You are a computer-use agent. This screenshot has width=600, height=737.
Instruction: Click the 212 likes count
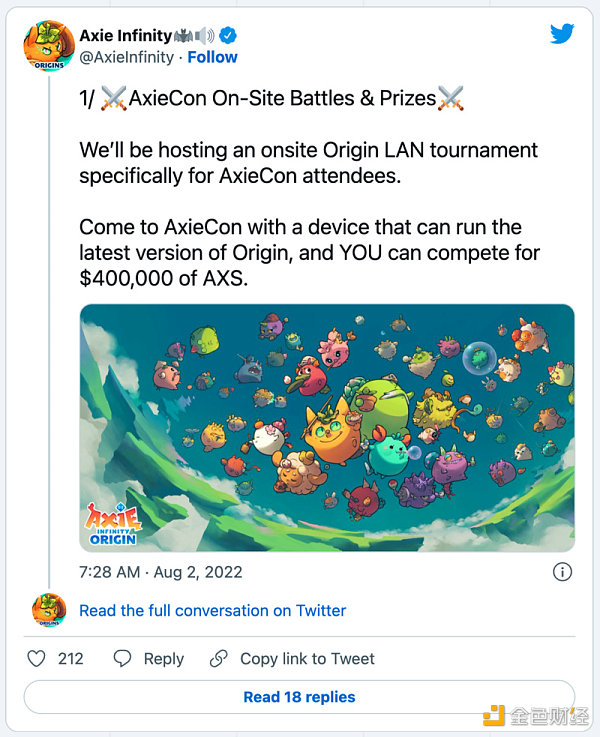pyautogui.click(x=70, y=659)
